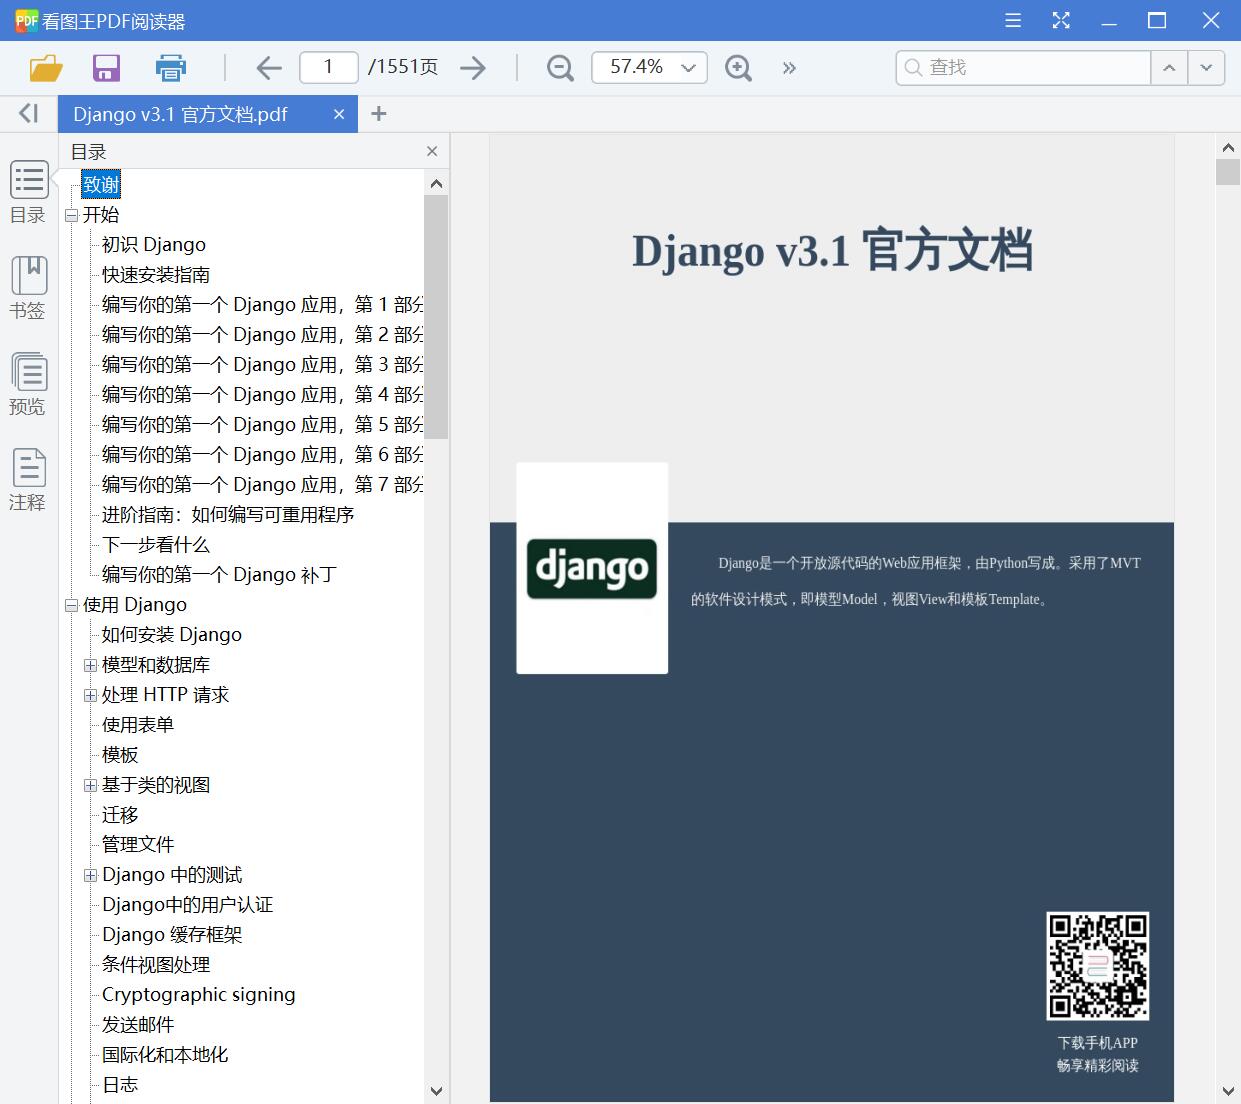Open the 书签 bookmarks panel
Image resolution: width=1241 pixels, height=1104 pixels.
[x=29, y=288]
